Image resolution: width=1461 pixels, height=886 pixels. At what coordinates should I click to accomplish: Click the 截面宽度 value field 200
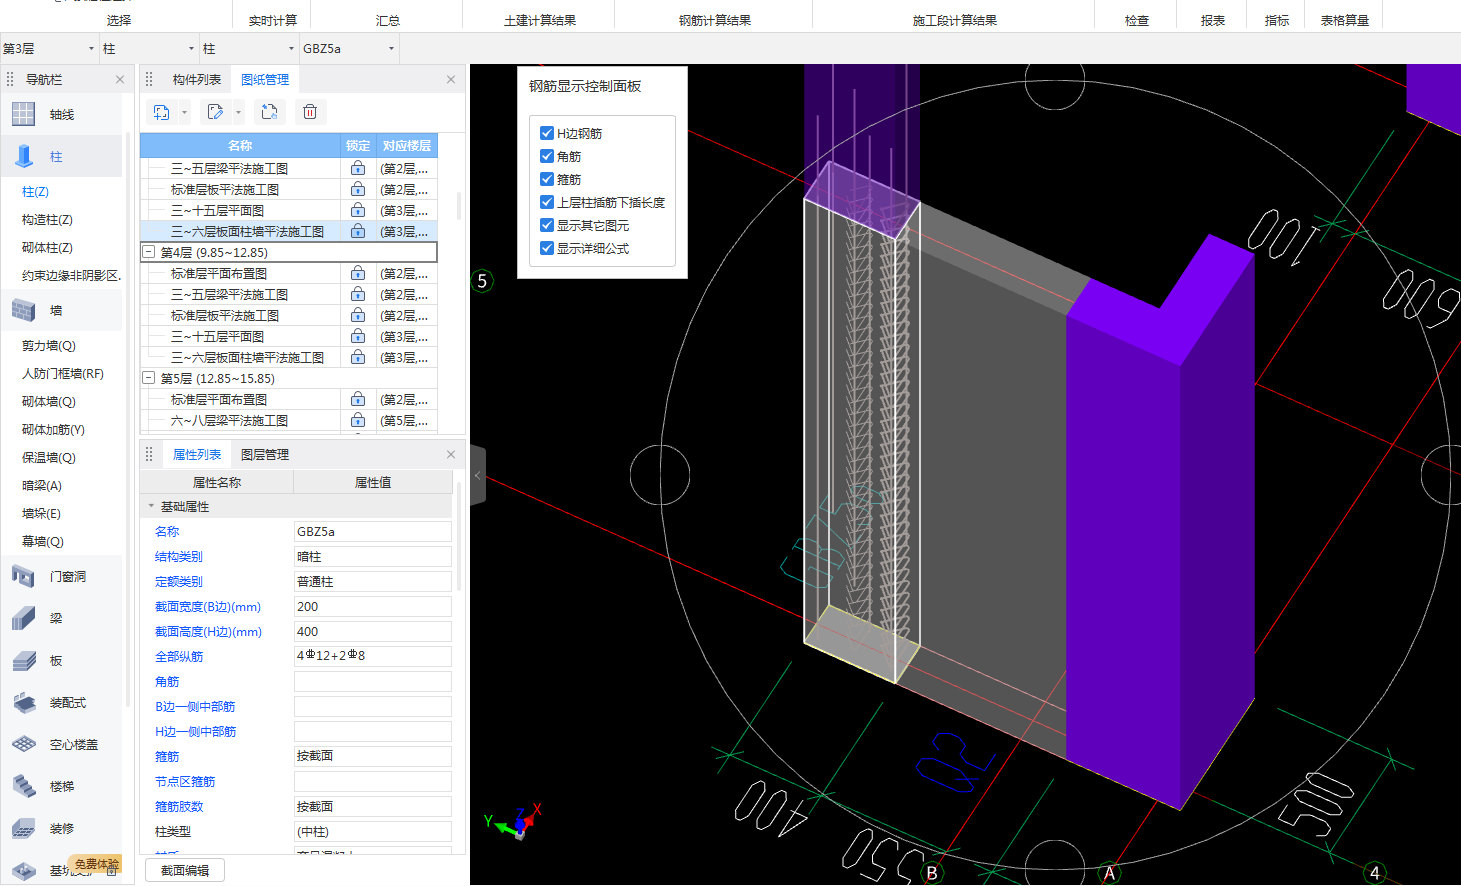372,606
